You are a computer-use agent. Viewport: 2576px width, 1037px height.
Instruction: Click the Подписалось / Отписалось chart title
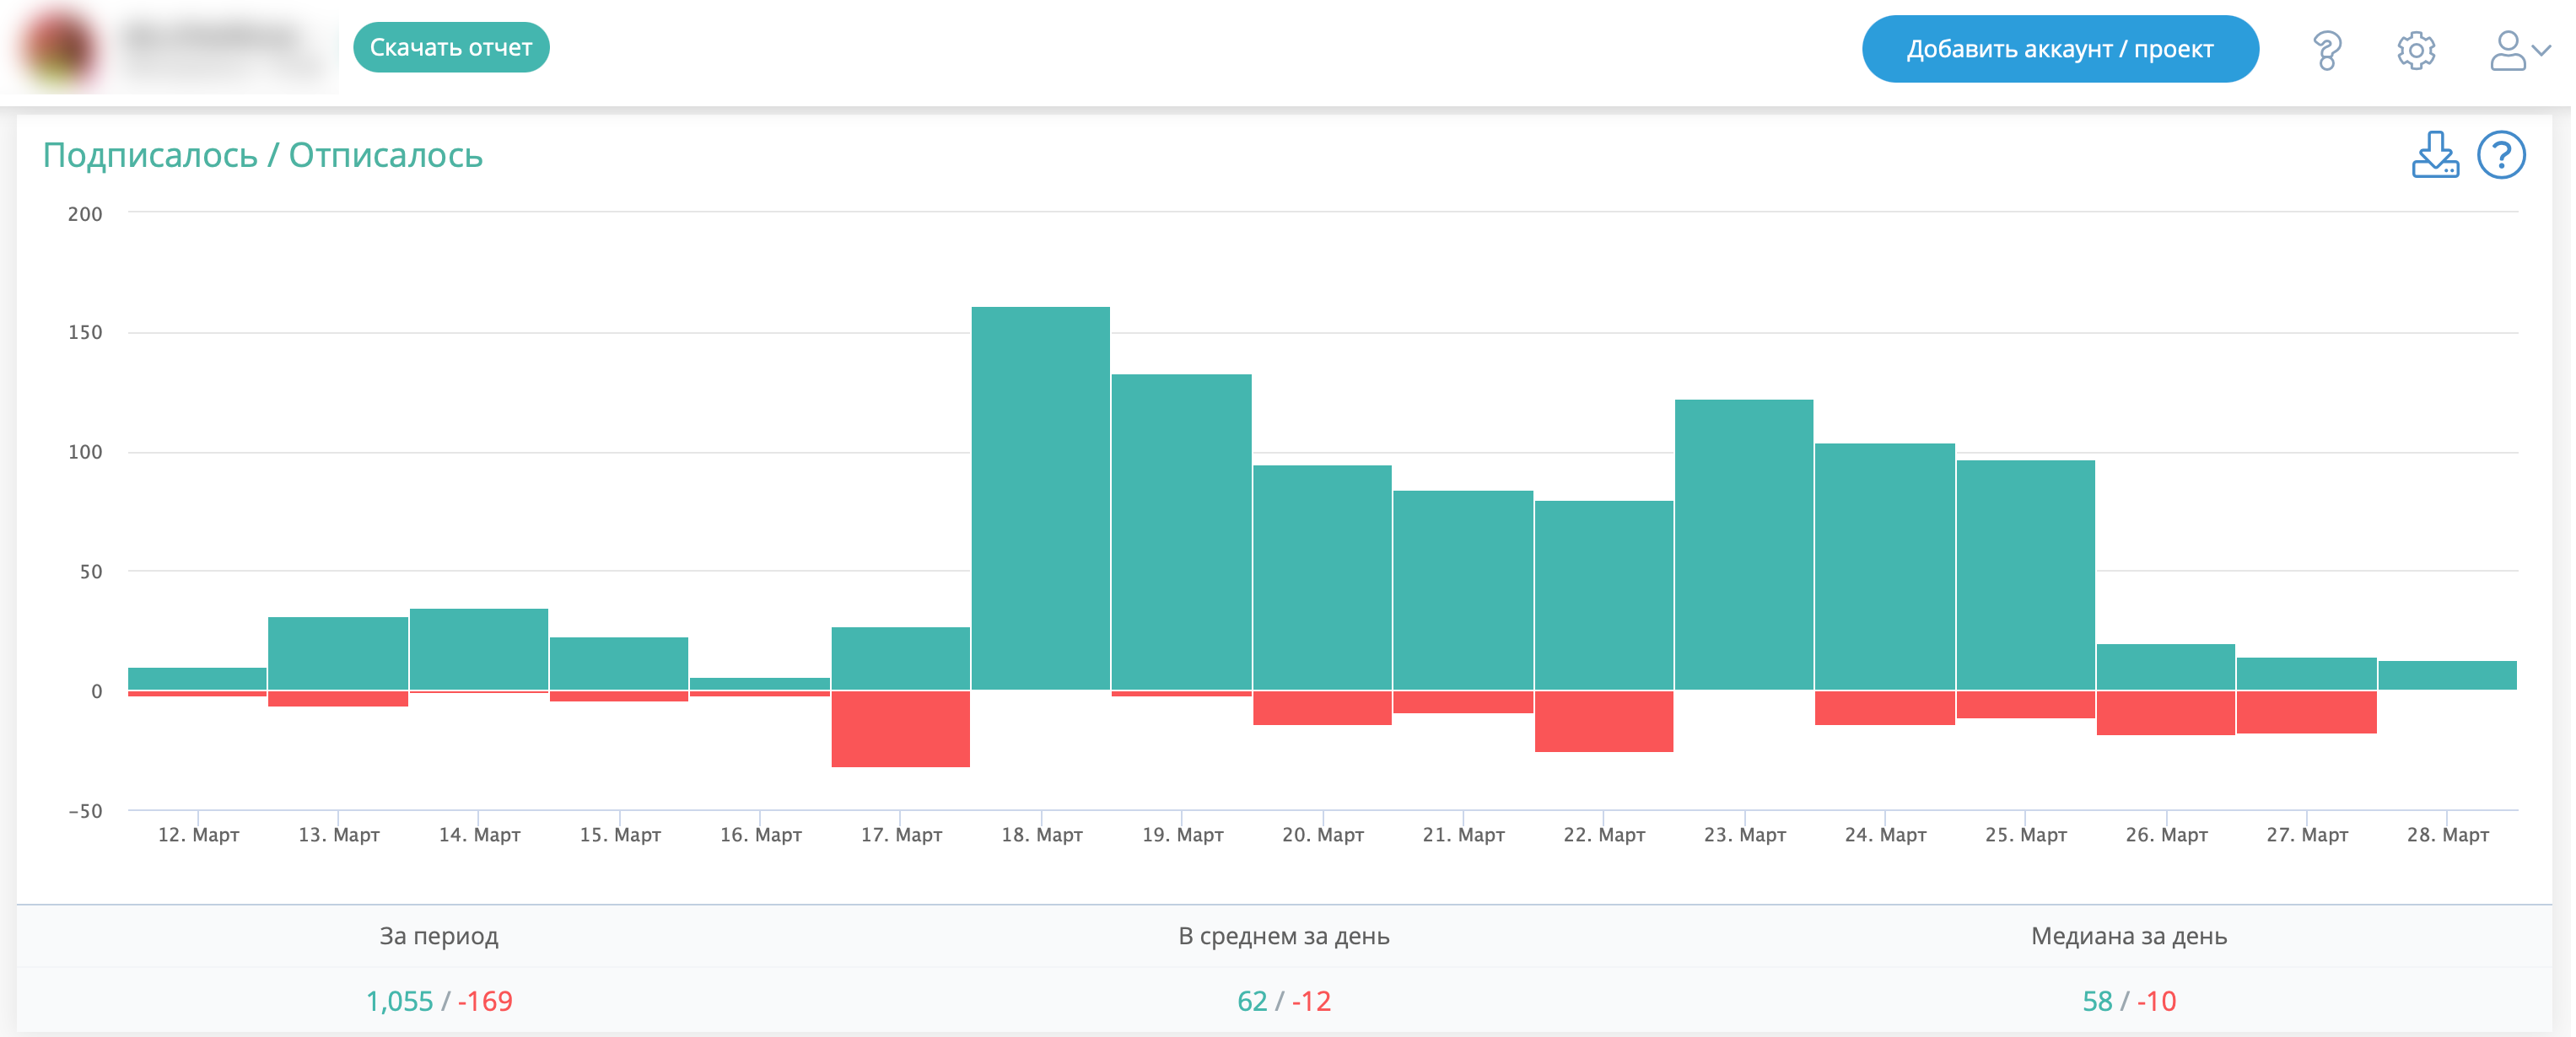262,155
